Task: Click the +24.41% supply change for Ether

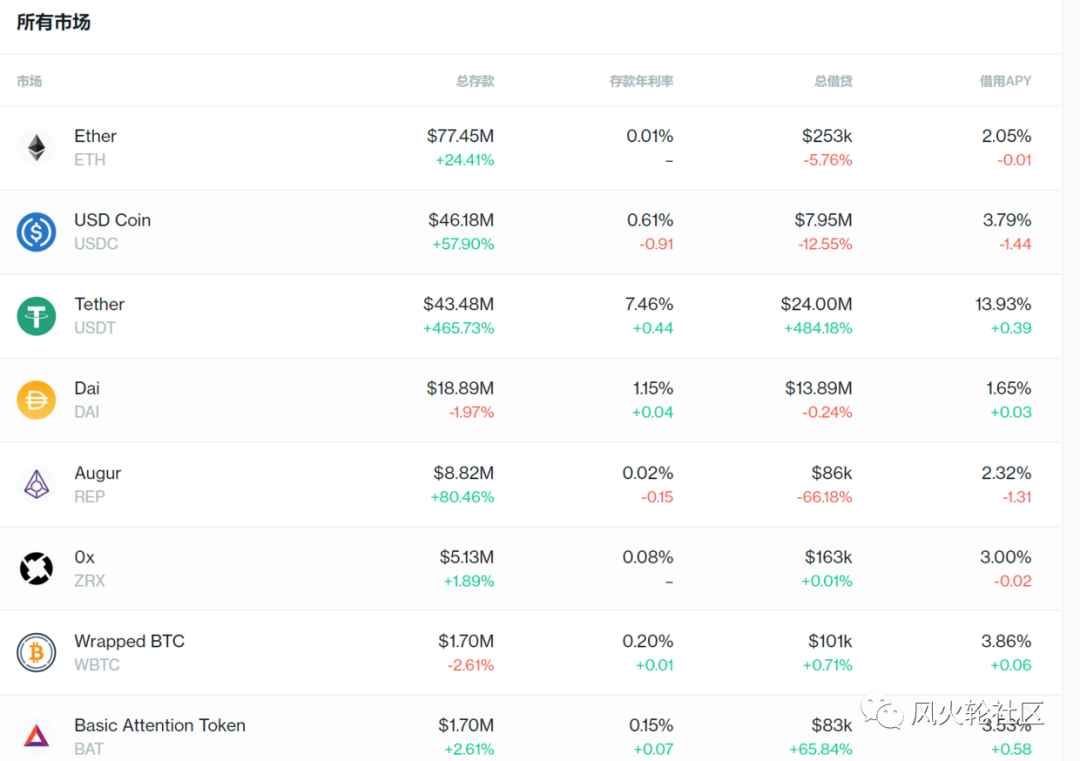Action: pos(464,160)
